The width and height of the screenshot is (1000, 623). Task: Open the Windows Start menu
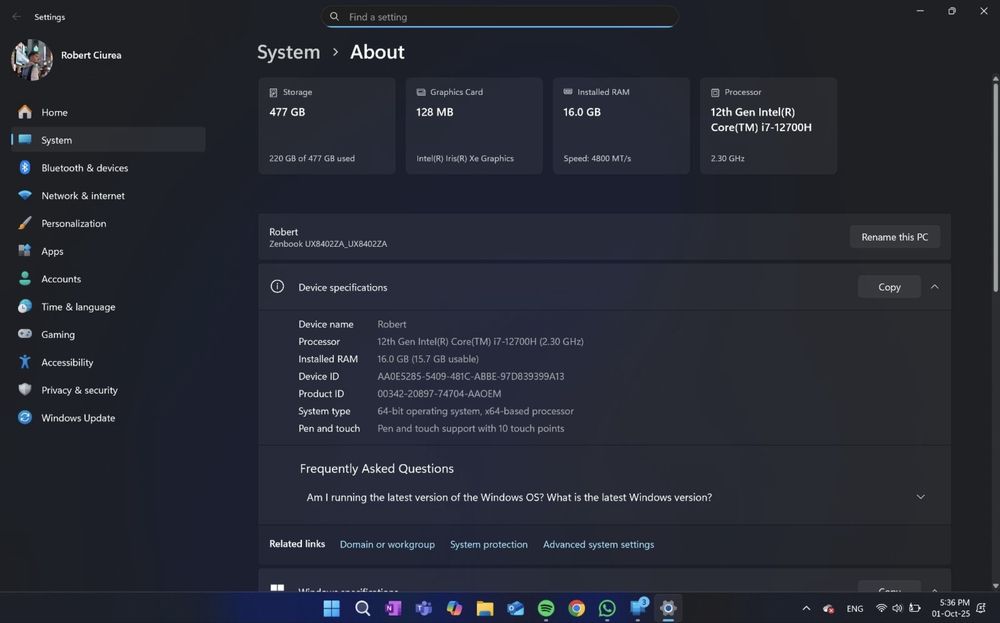tap(332, 608)
